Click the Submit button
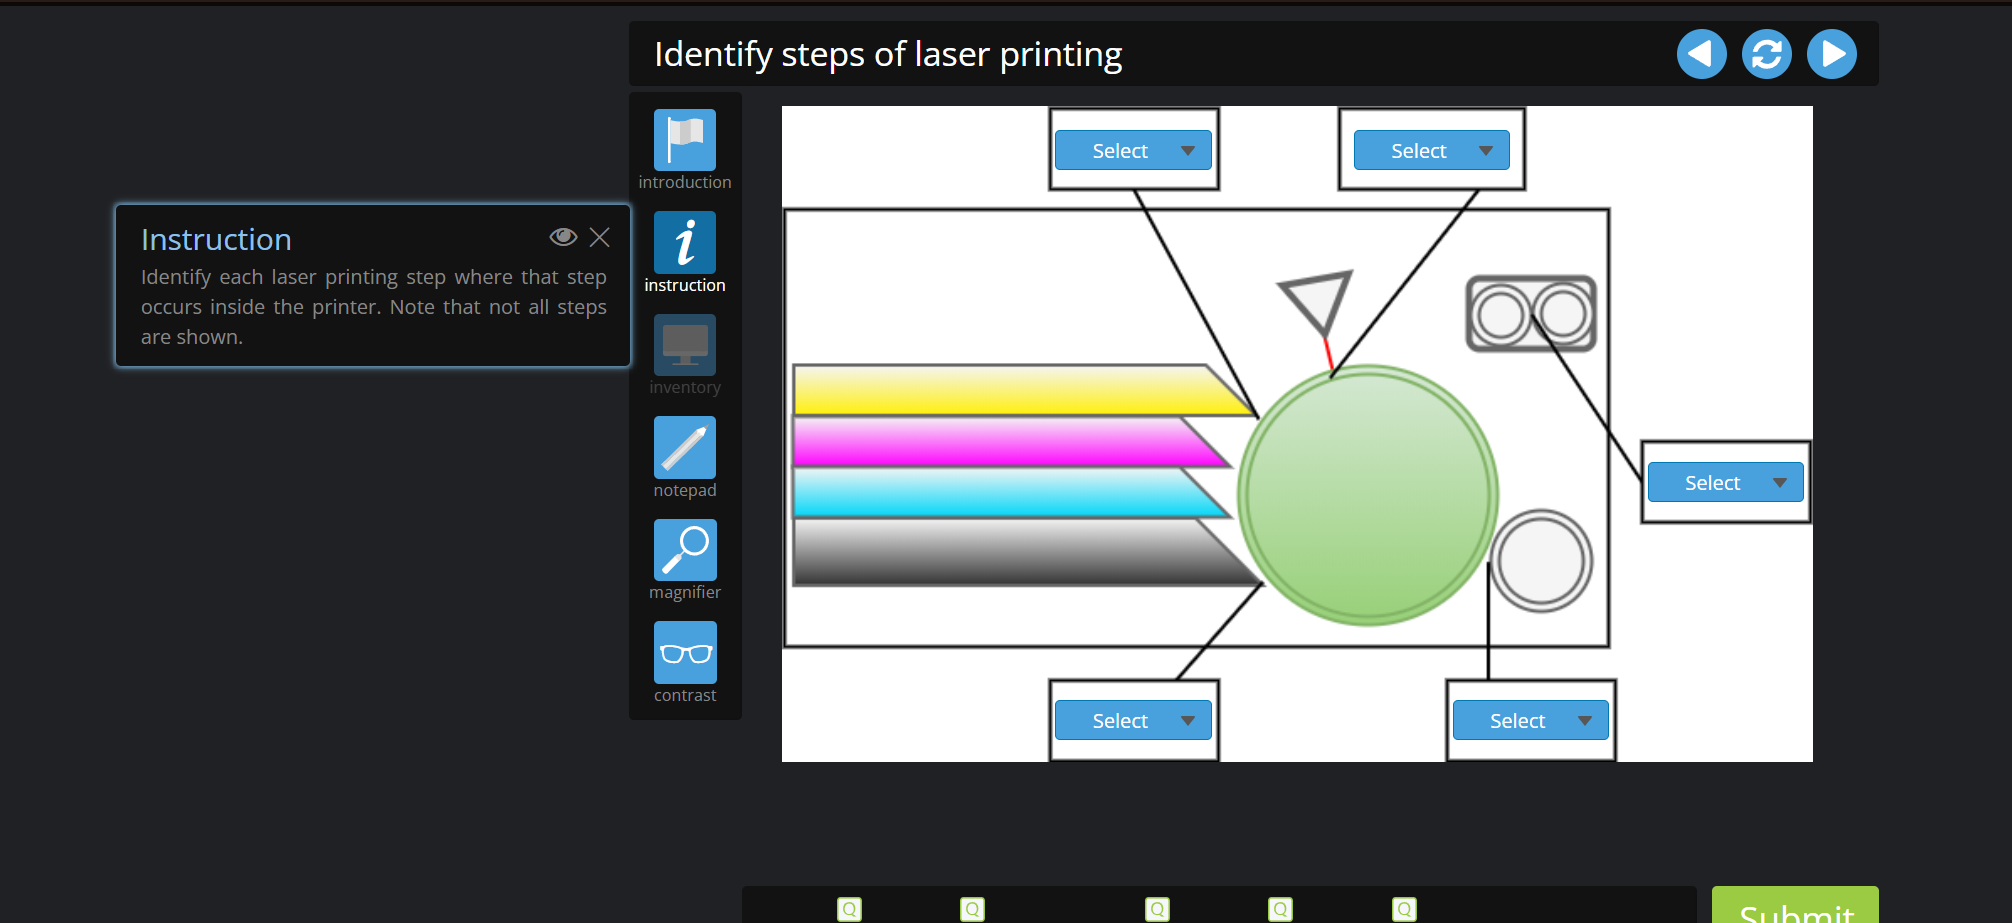Image resolution: width=2012 pixels, height=923 pixels. [1795, 910]
